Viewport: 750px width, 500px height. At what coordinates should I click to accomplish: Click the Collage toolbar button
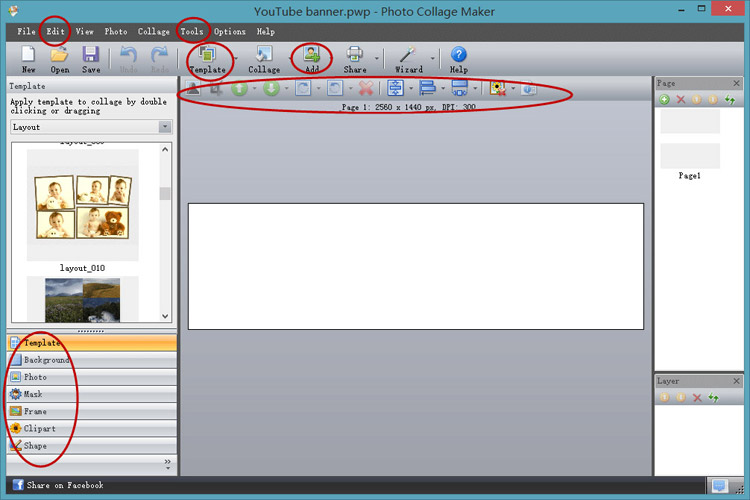click(264, 59)
